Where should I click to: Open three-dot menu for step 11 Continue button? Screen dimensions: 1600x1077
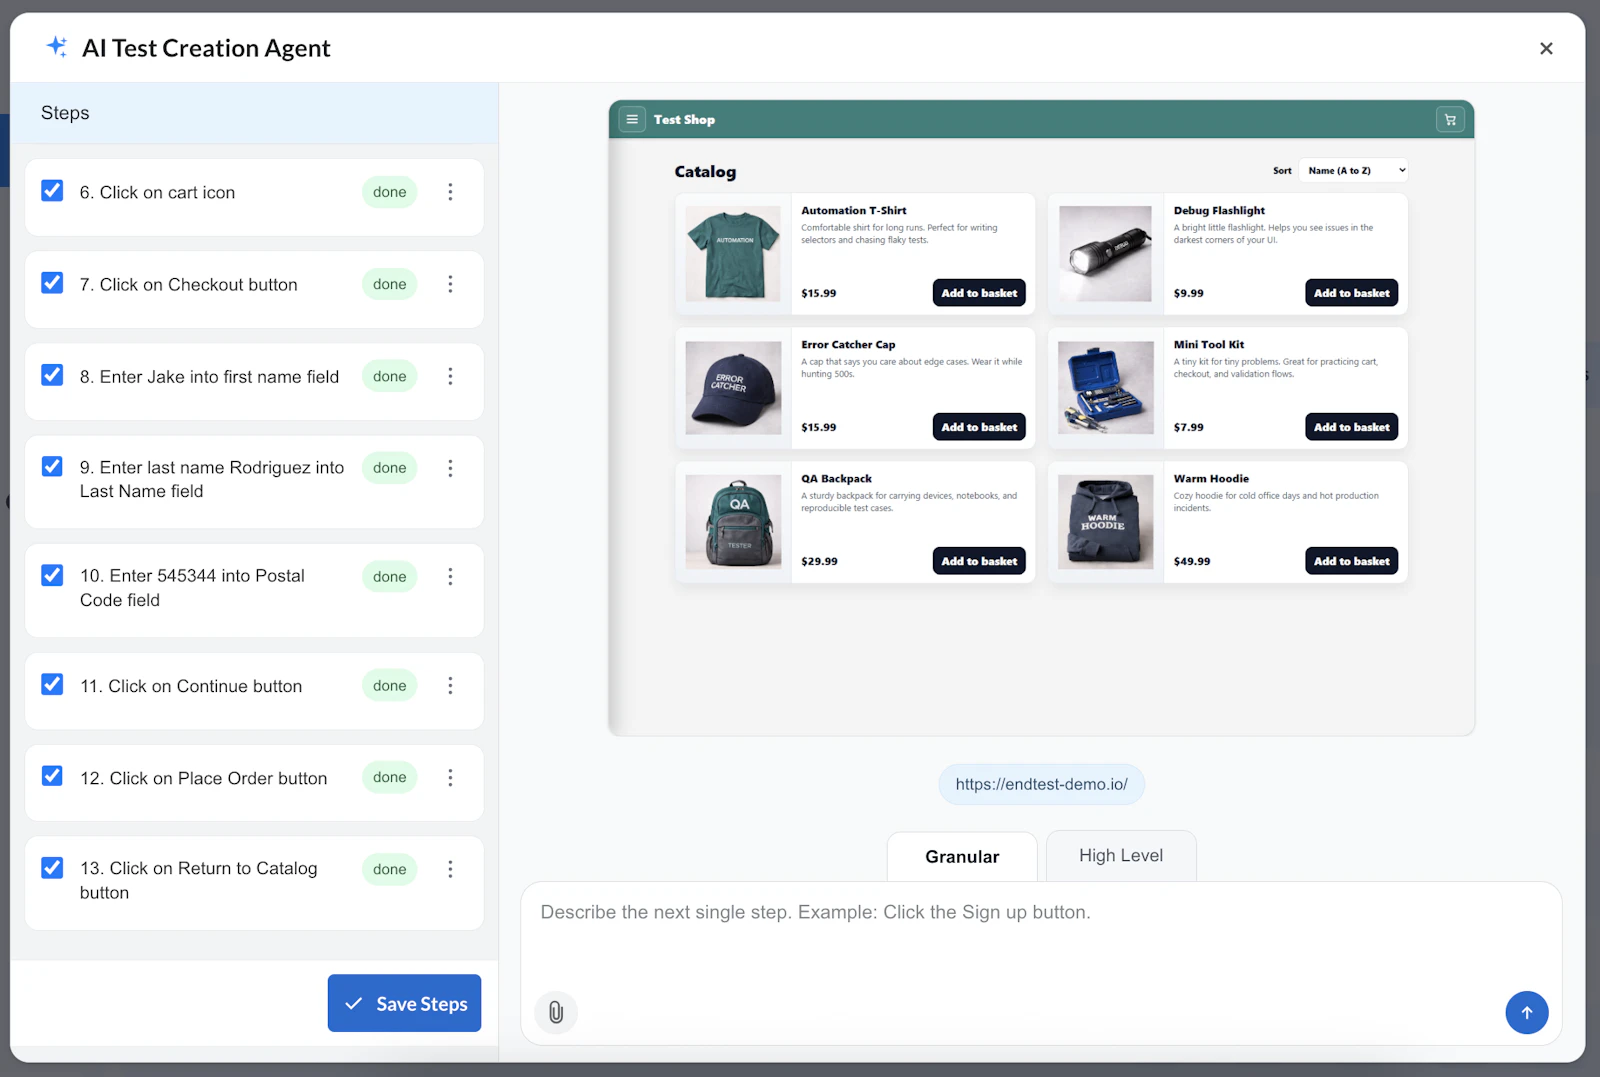click(x=450, y=685)
